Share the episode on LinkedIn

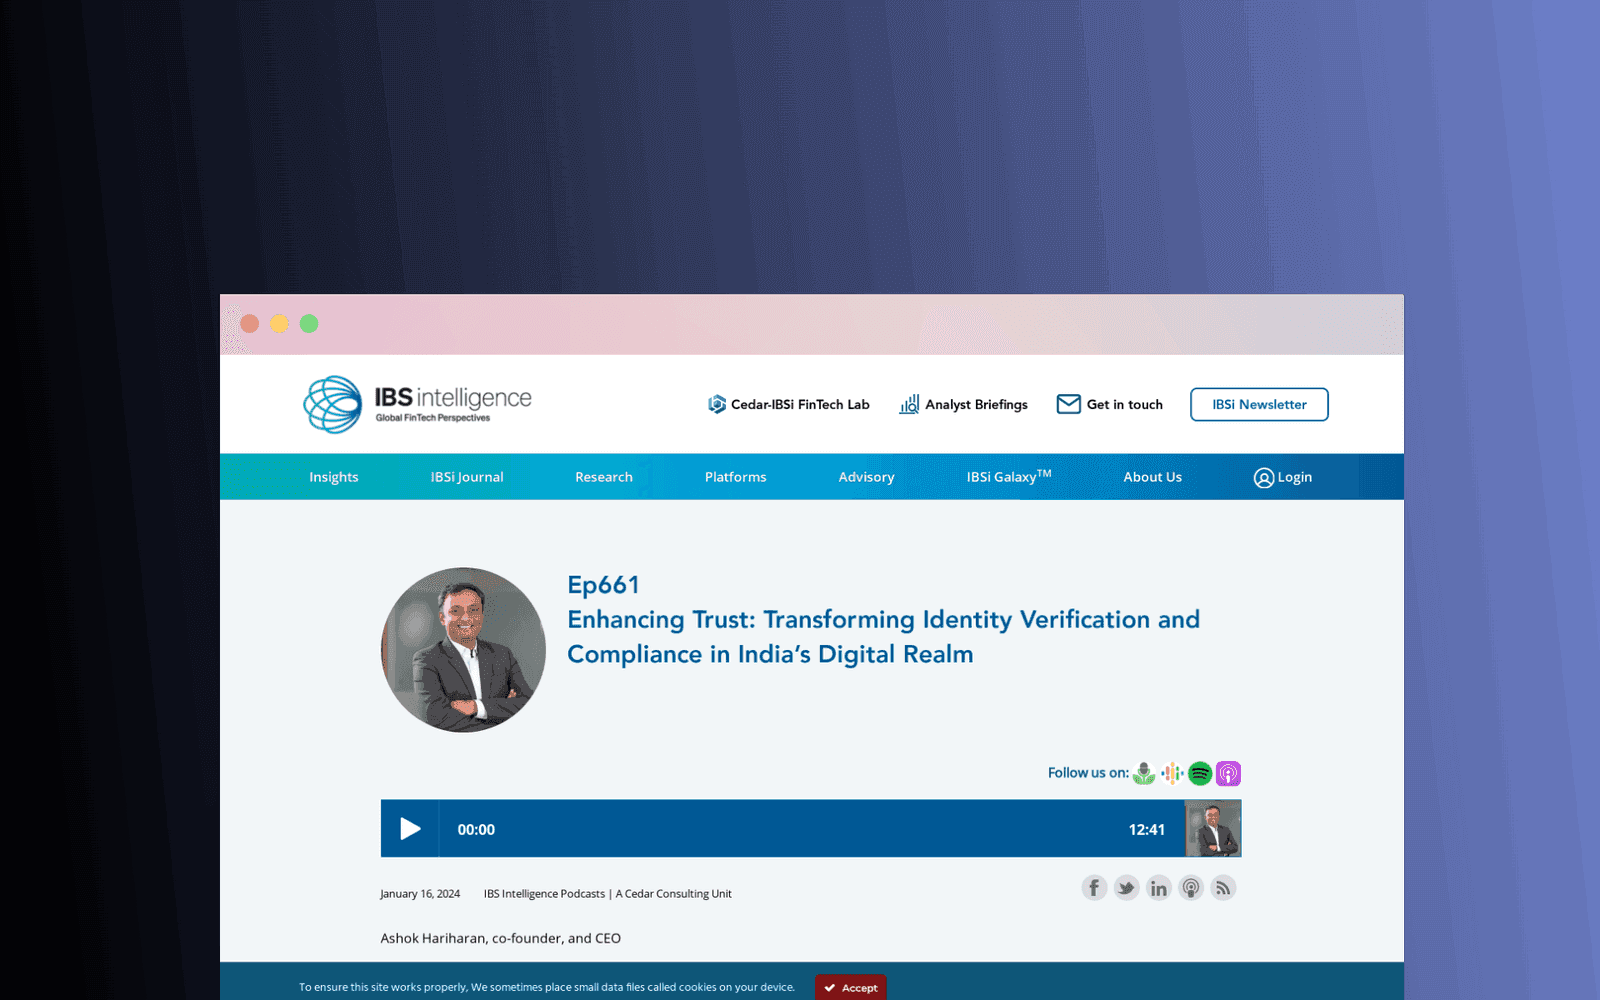point(1158,888)
